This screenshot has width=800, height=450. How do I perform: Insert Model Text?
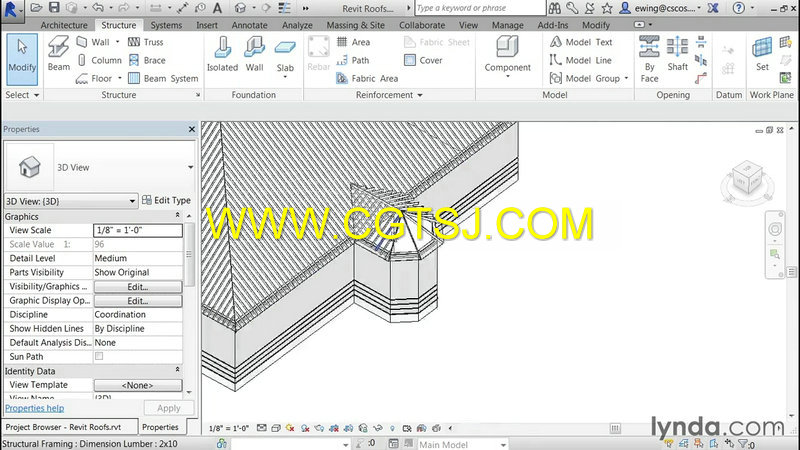click(x=581, y=42)
